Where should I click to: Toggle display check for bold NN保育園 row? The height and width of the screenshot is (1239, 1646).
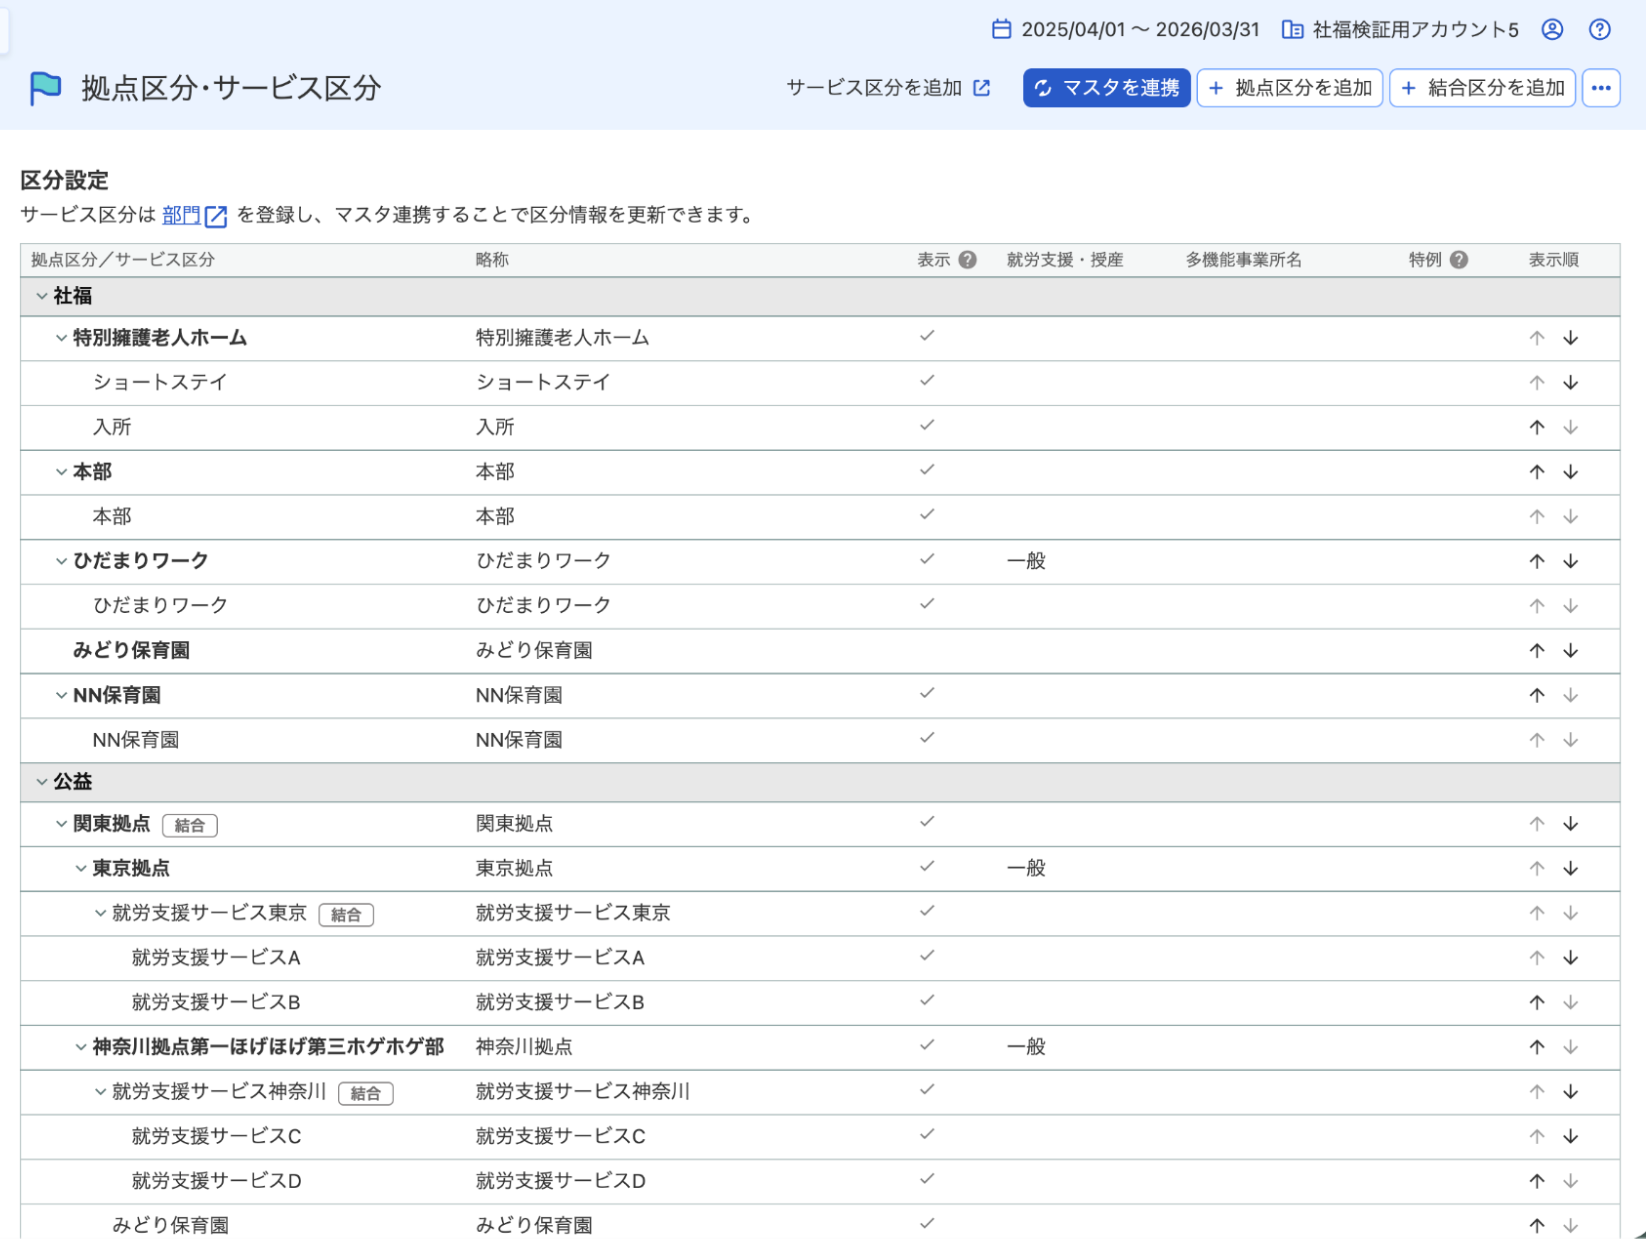pyautogui.click(x=927, y=693)
